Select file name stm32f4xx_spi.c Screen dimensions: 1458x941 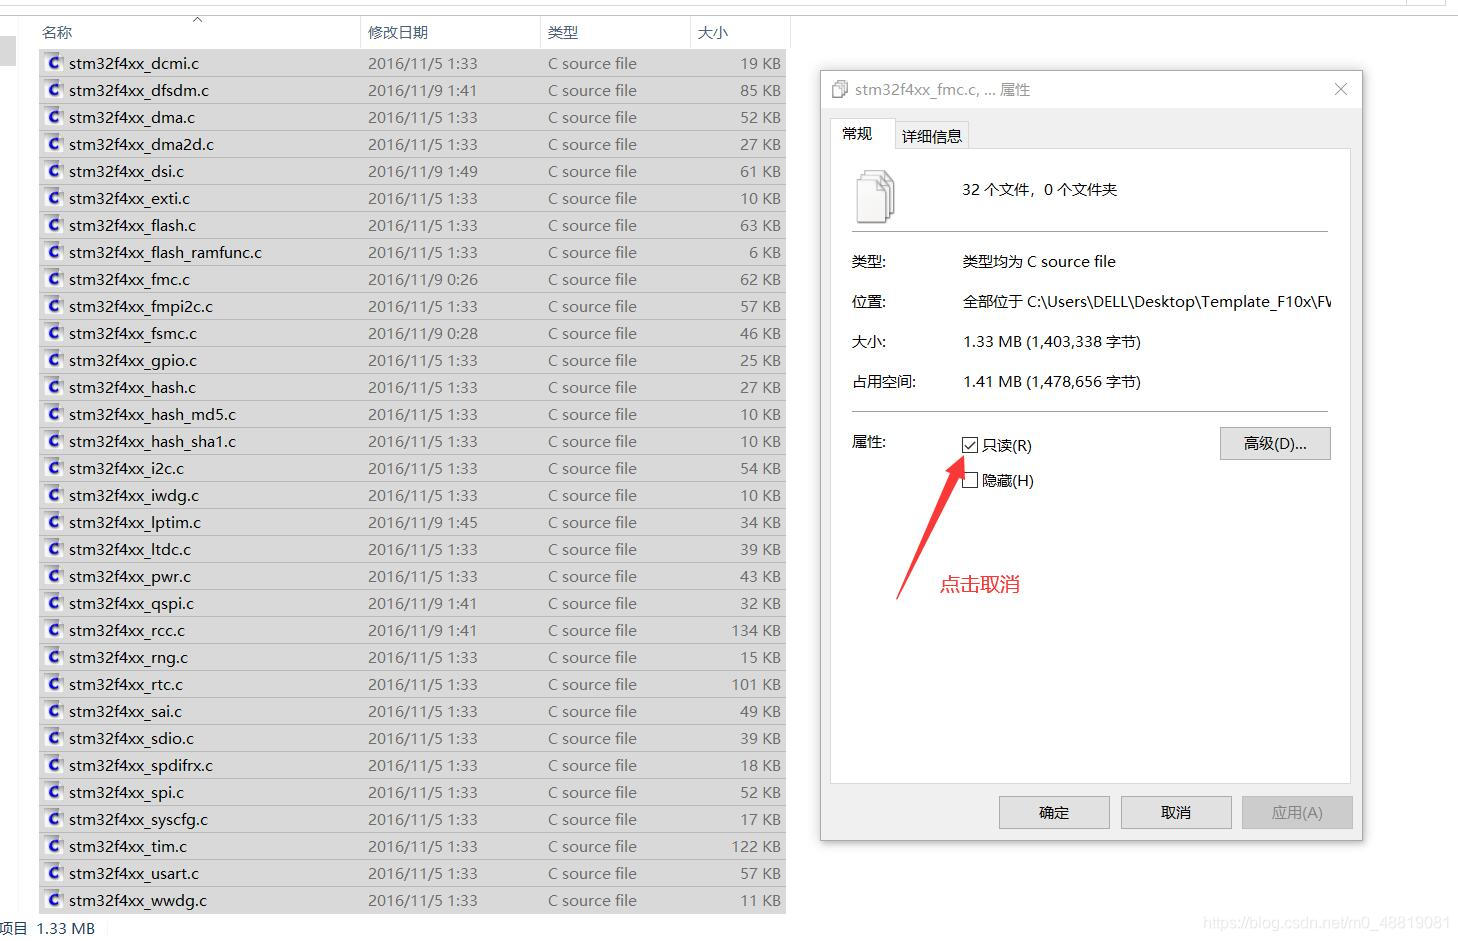(126, 792)
